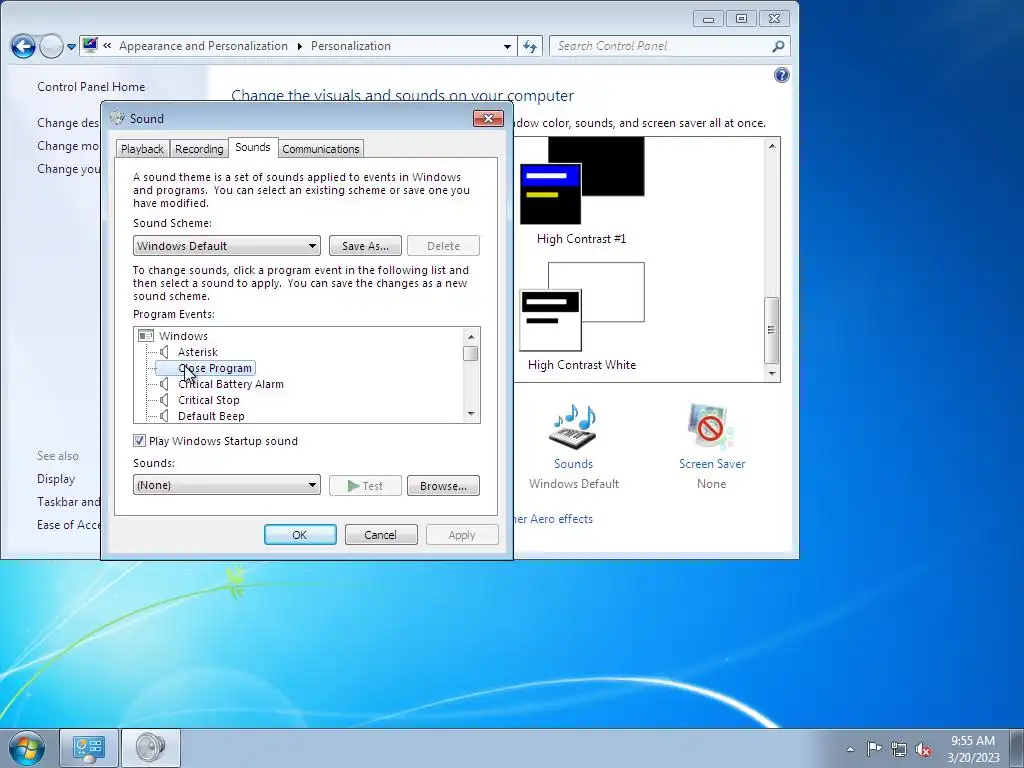Open the Control Panel Home link
Image resolution: width=1024 pixels, height=768 pixels.
[x=91, y=87]
